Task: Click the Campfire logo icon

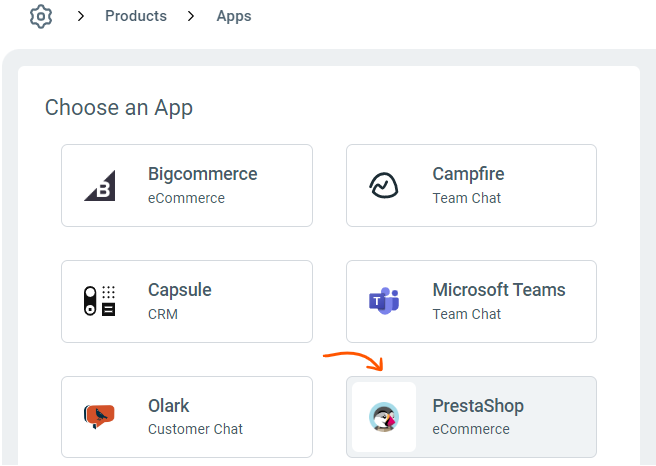Action: 384,186
